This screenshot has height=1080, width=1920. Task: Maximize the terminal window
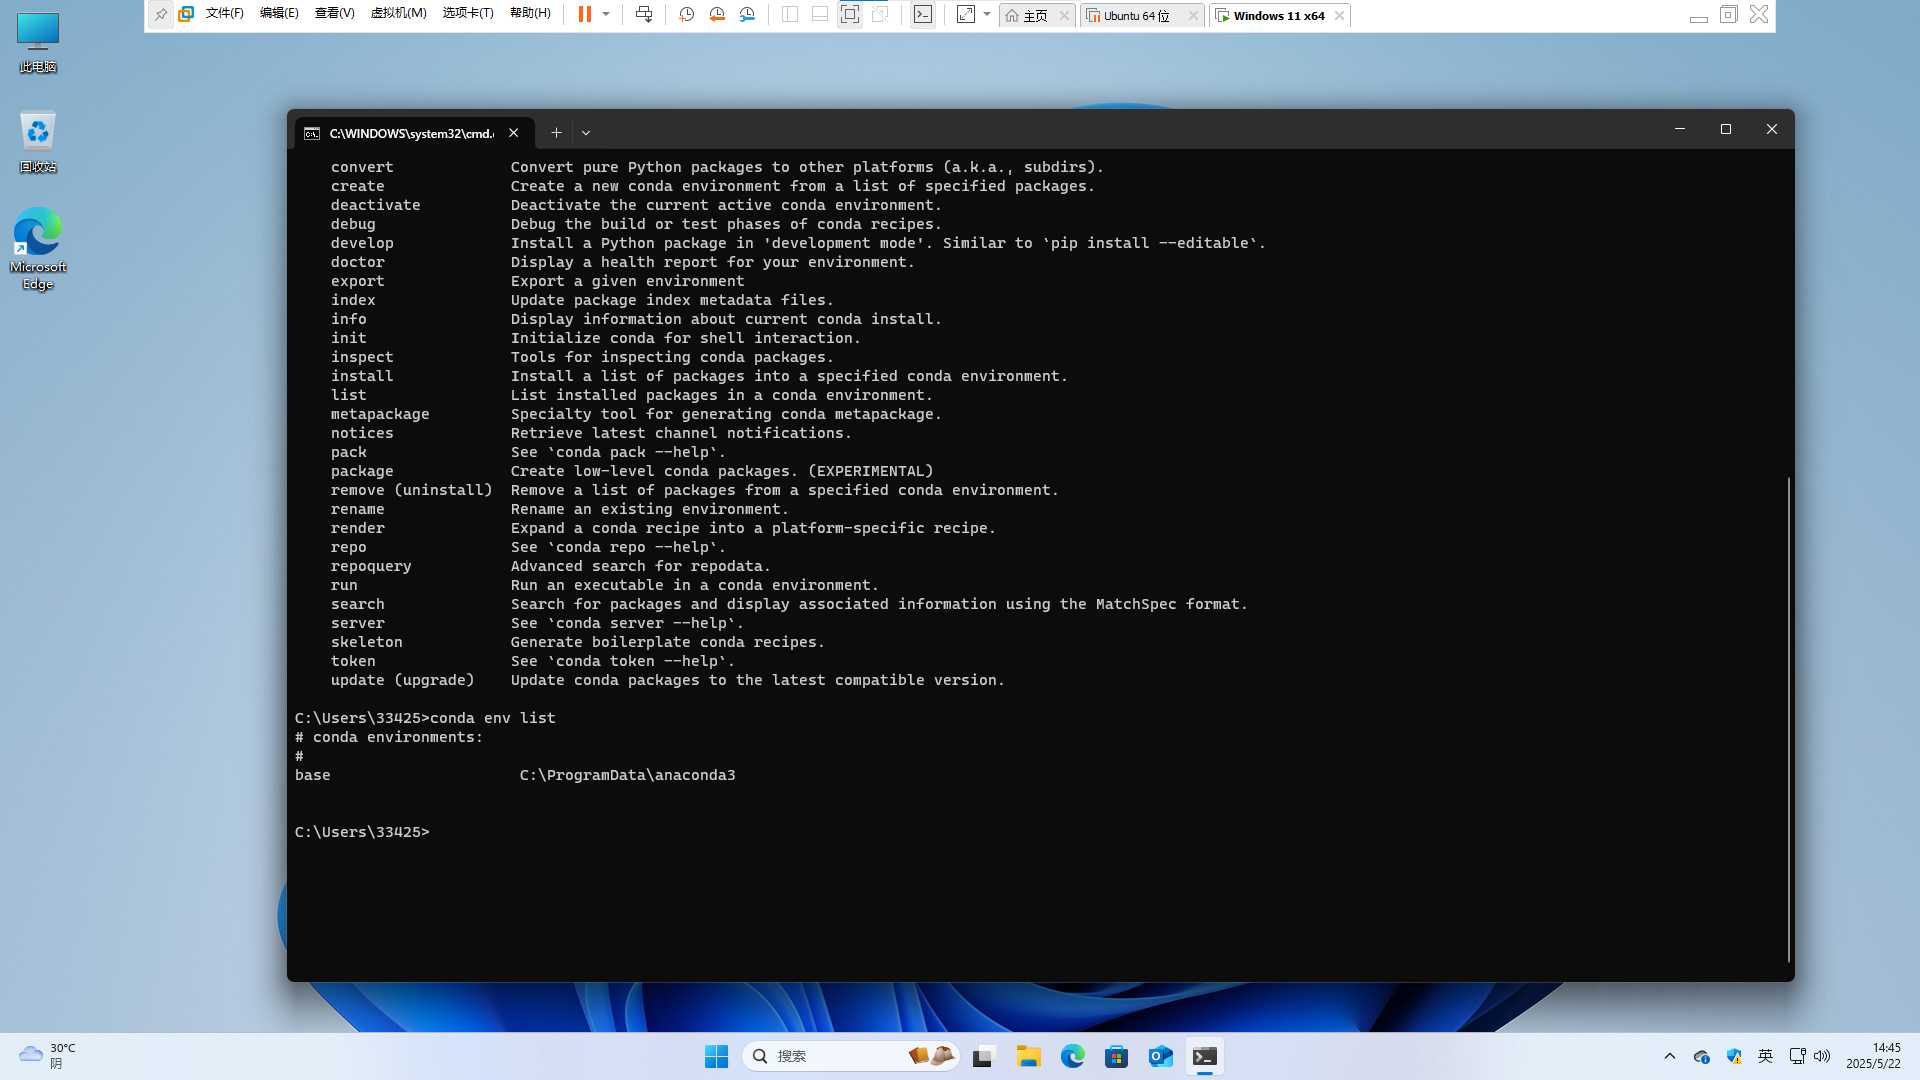(x=1726, y=129)
